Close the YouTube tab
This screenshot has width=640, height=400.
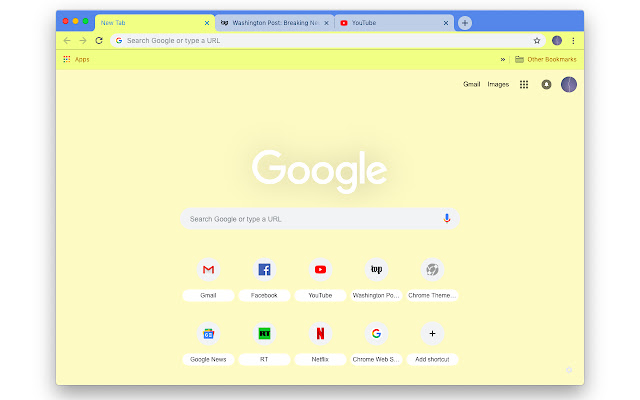pos(446,23)
